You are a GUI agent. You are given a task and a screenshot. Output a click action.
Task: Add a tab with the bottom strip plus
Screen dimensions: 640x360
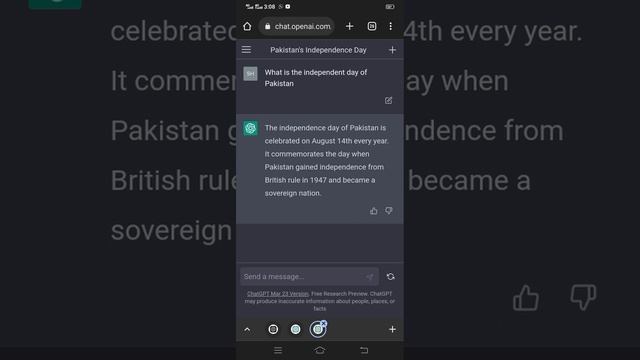[392, 329]
